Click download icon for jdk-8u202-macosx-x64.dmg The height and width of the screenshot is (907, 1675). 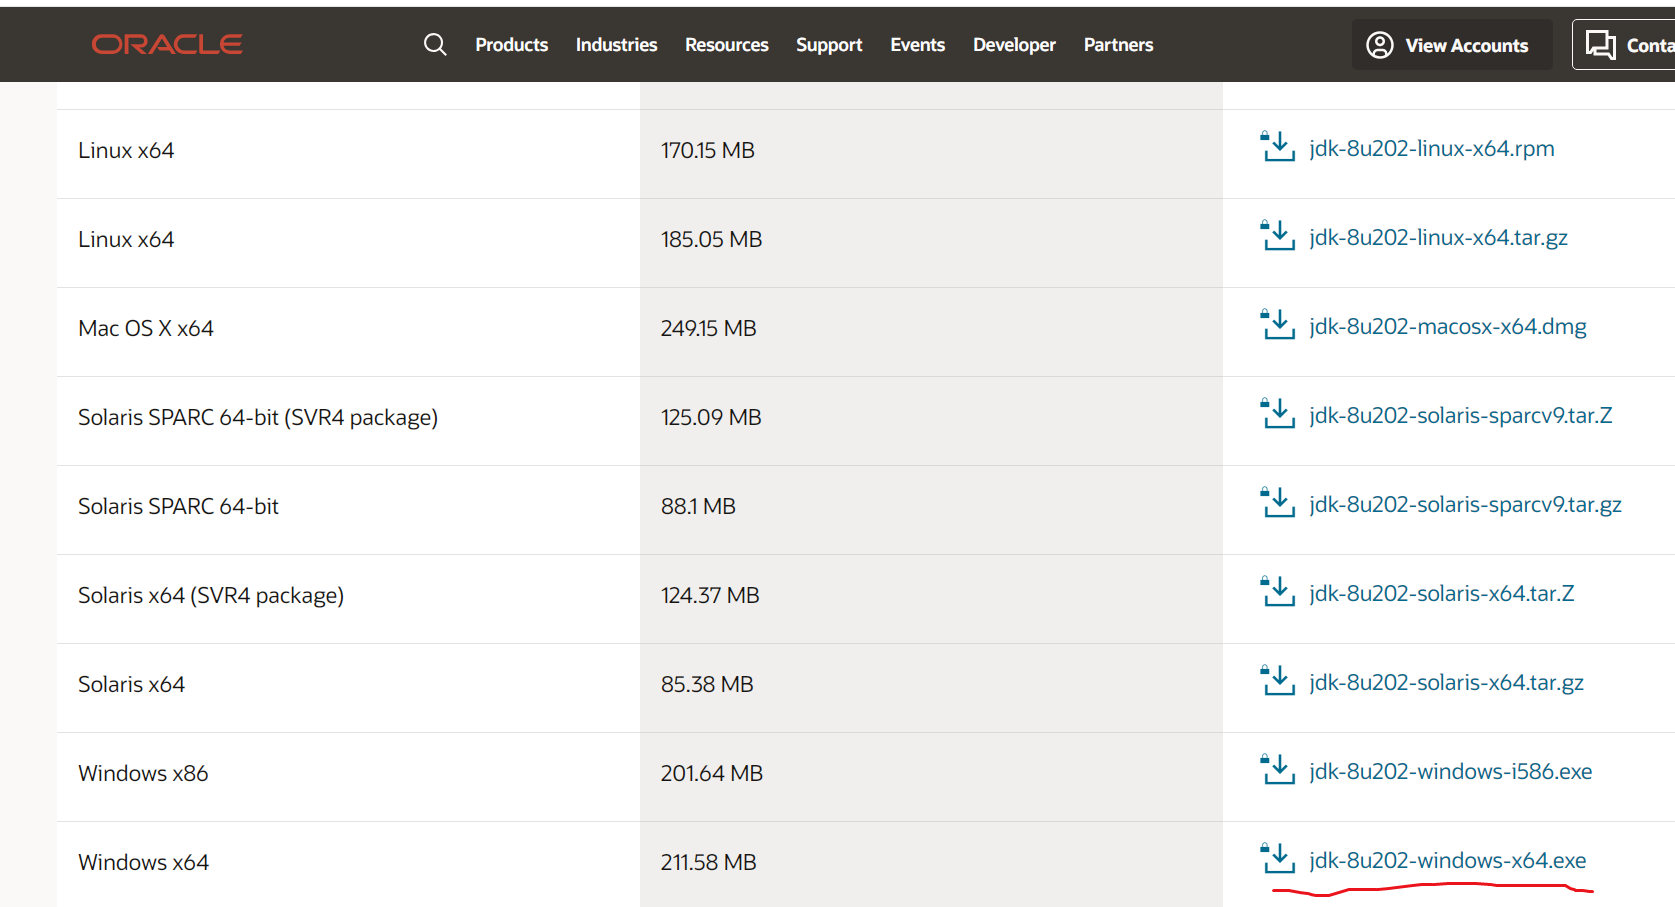coord(1278,325)
